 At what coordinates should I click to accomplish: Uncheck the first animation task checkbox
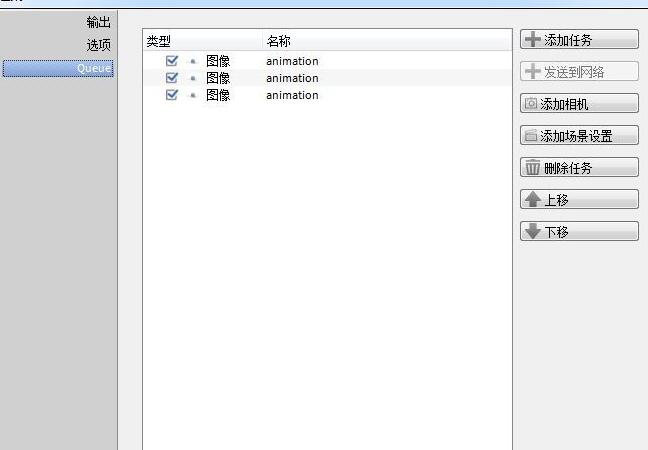click(172, 61)
